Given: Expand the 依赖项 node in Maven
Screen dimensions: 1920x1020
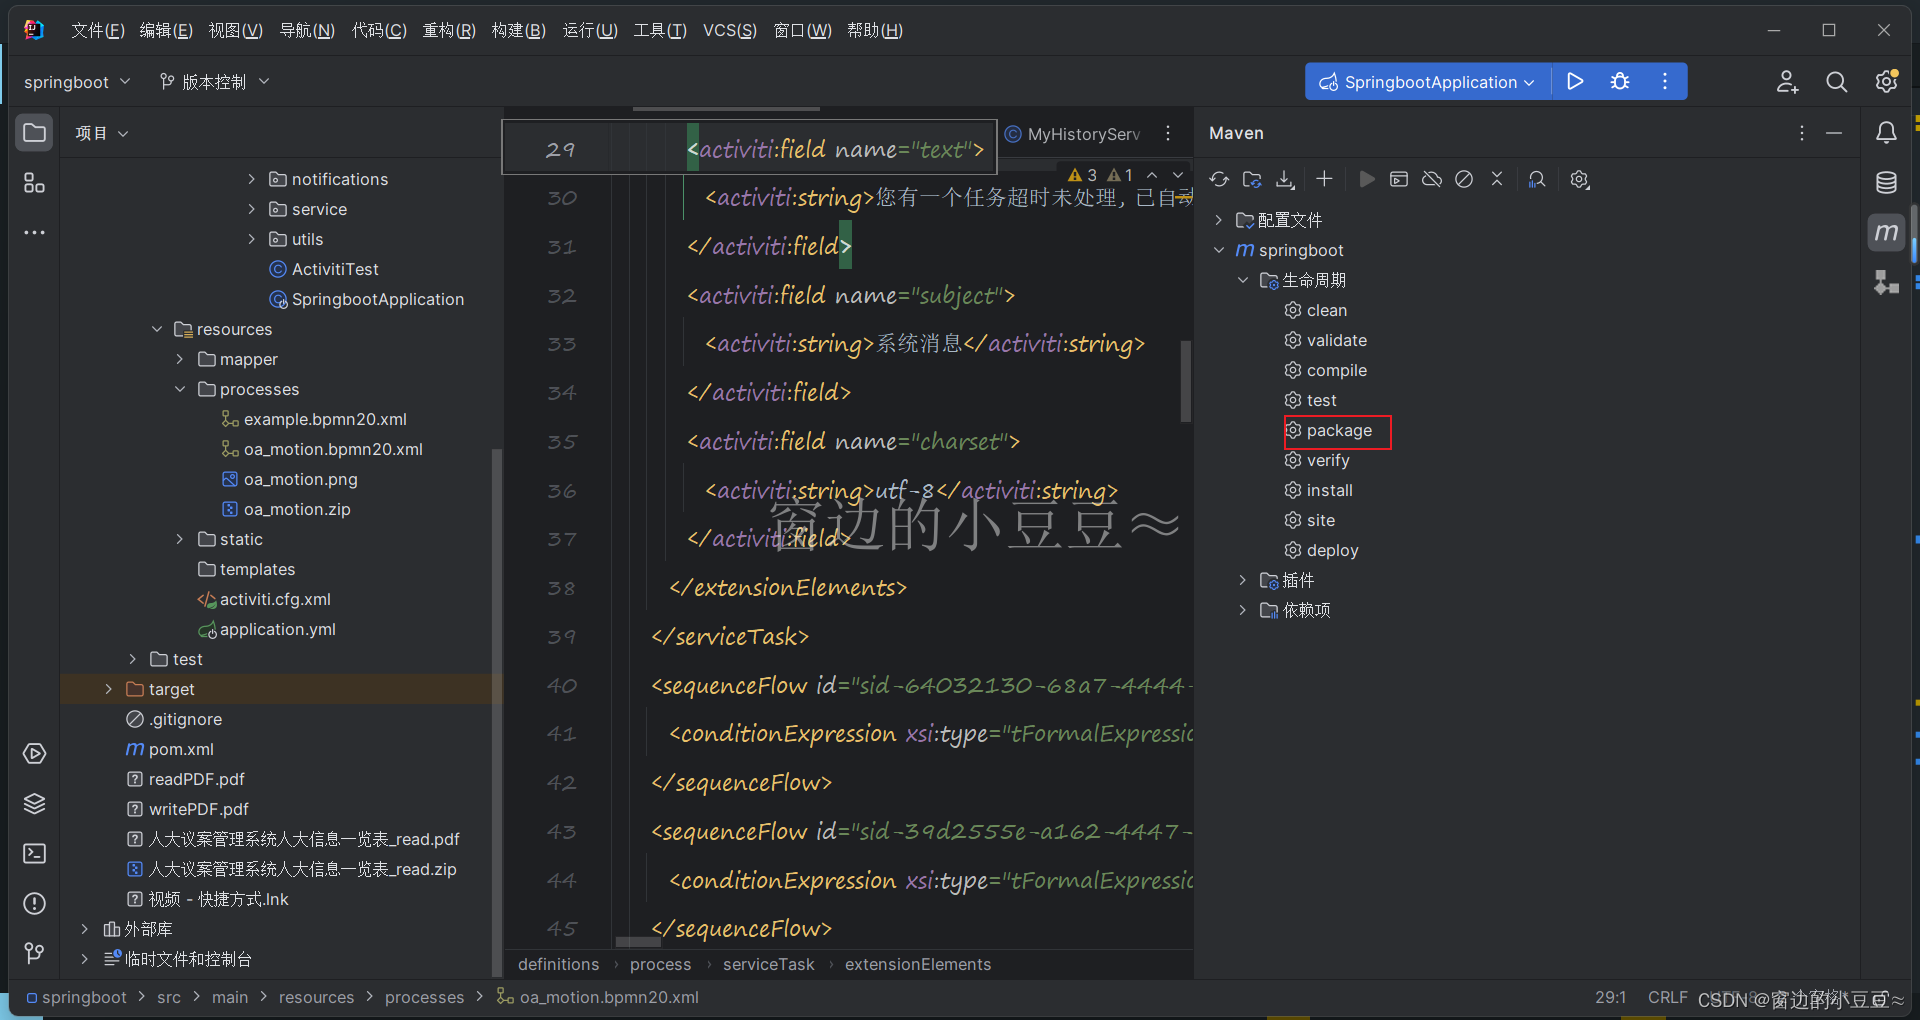Looking at the screenshot, I should coord(1243,610).
